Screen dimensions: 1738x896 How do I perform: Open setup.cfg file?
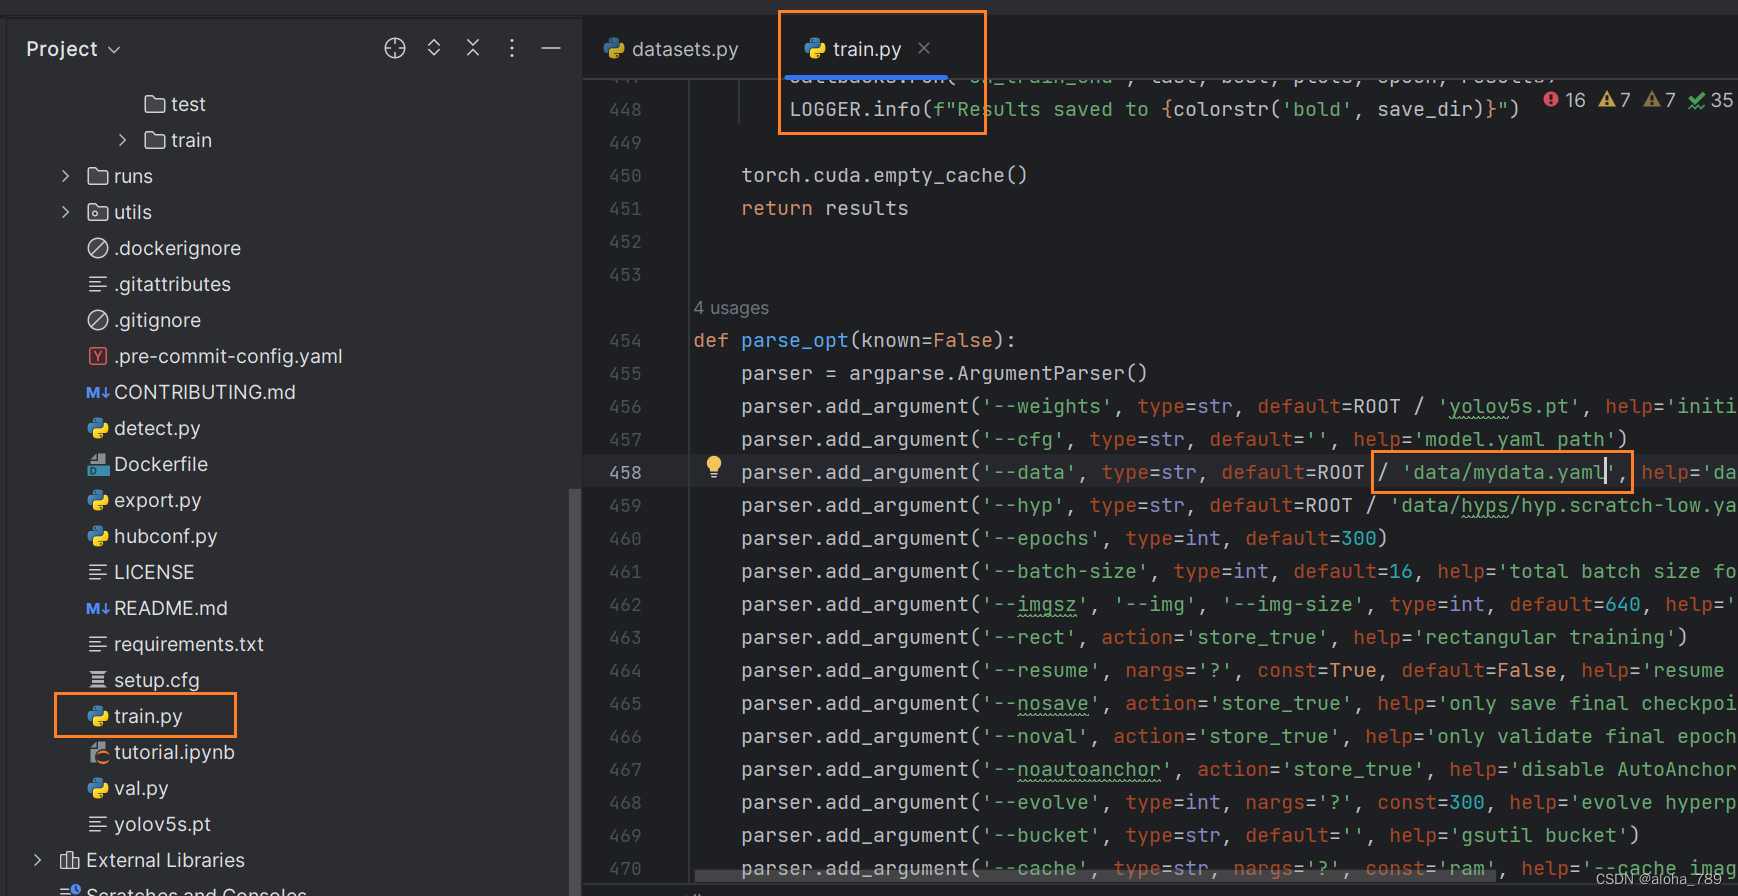(144, 680)
